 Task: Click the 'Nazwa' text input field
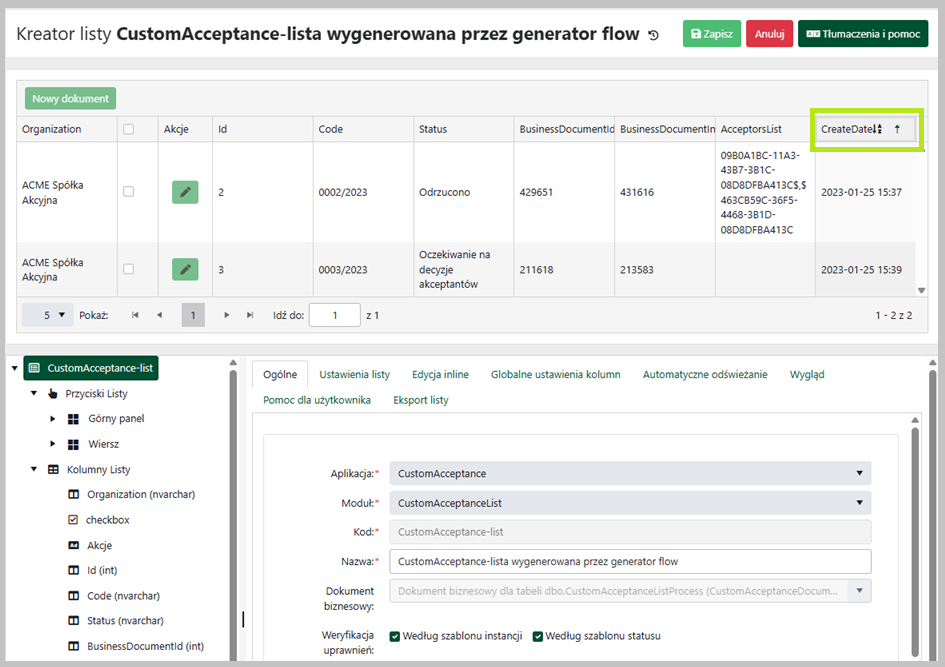pyautogui.click(x=630, y=561)
